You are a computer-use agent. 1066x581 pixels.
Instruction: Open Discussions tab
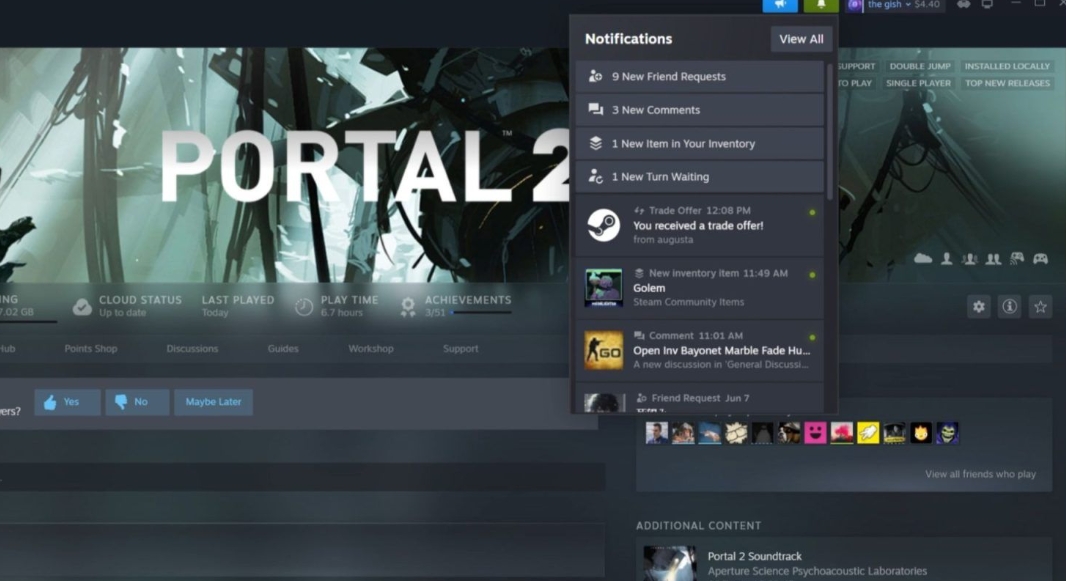pos(192,349)
